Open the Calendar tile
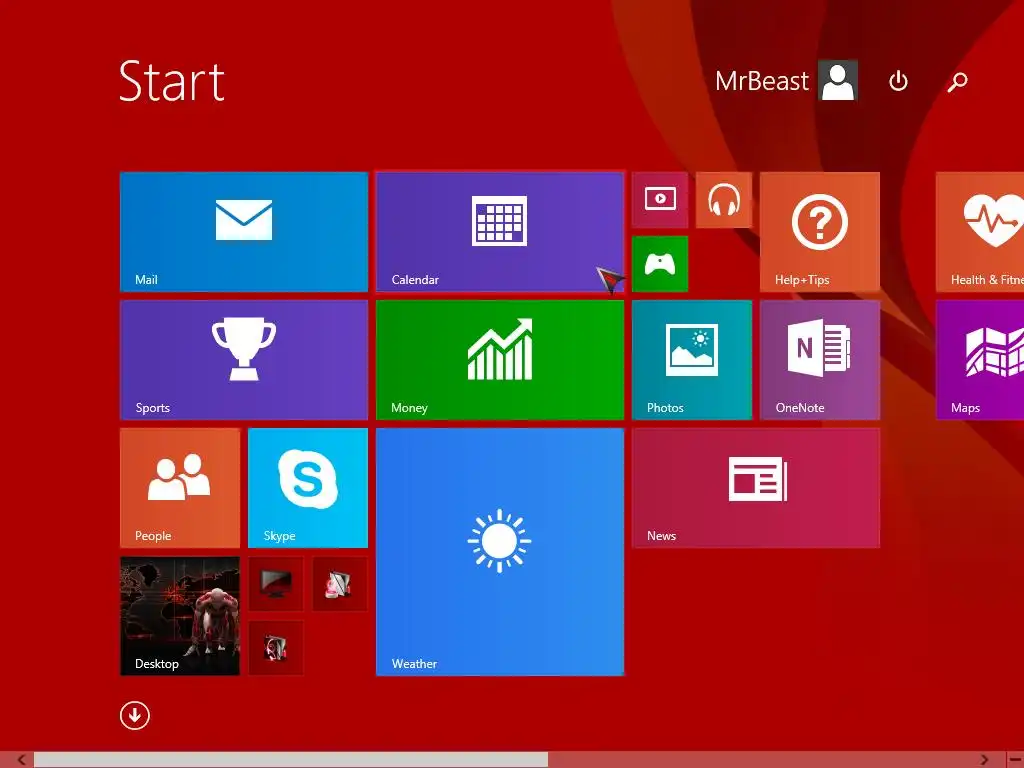Image resolution: width=1024 pixels, height=768 pixels. tap(500, 232)
